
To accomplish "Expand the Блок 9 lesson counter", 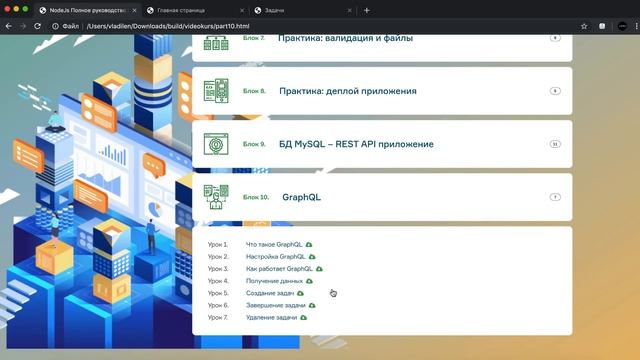I will 555,144.
